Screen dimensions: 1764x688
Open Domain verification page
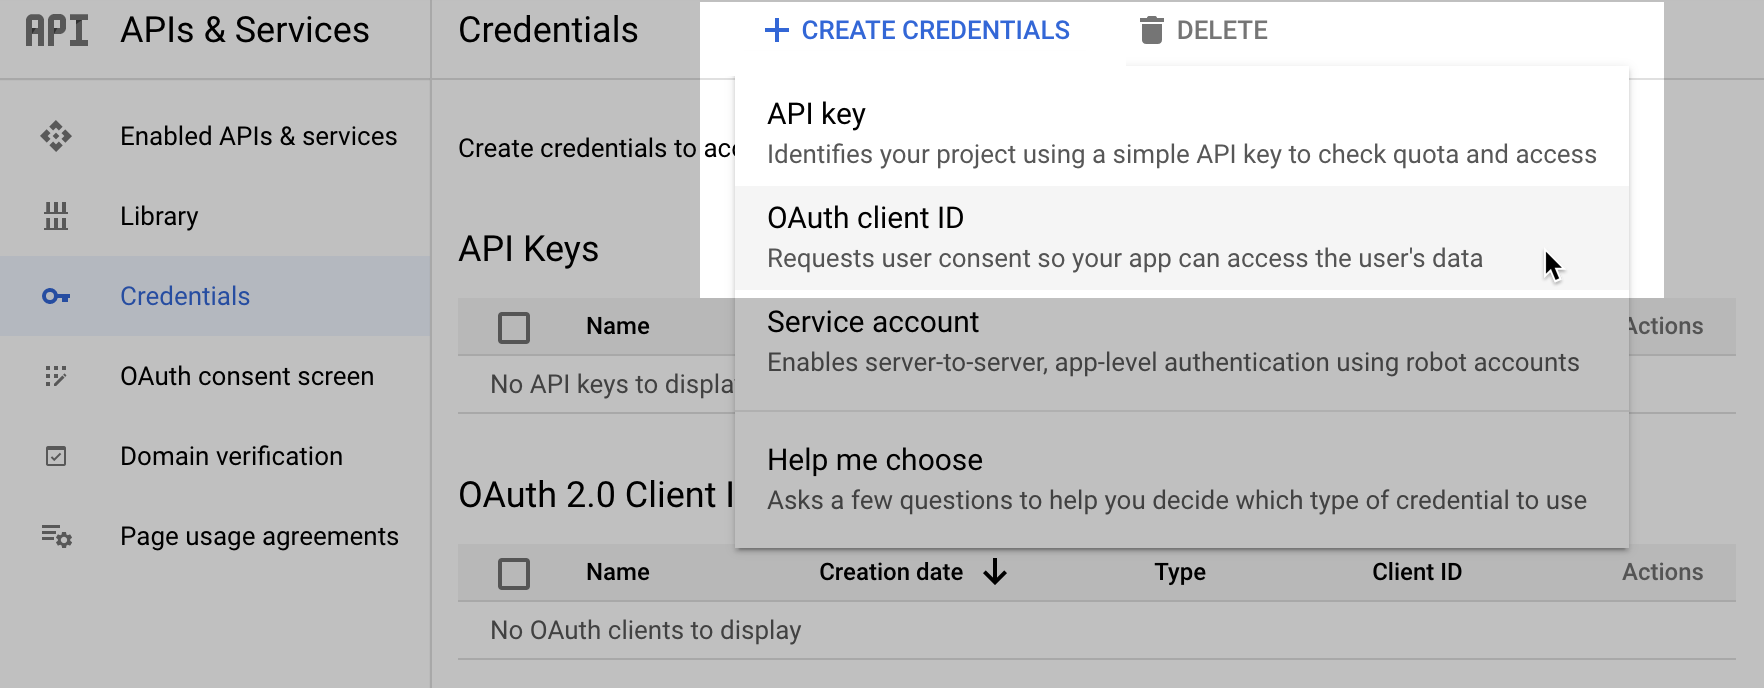pyautogui.click(x=231, y=456)
